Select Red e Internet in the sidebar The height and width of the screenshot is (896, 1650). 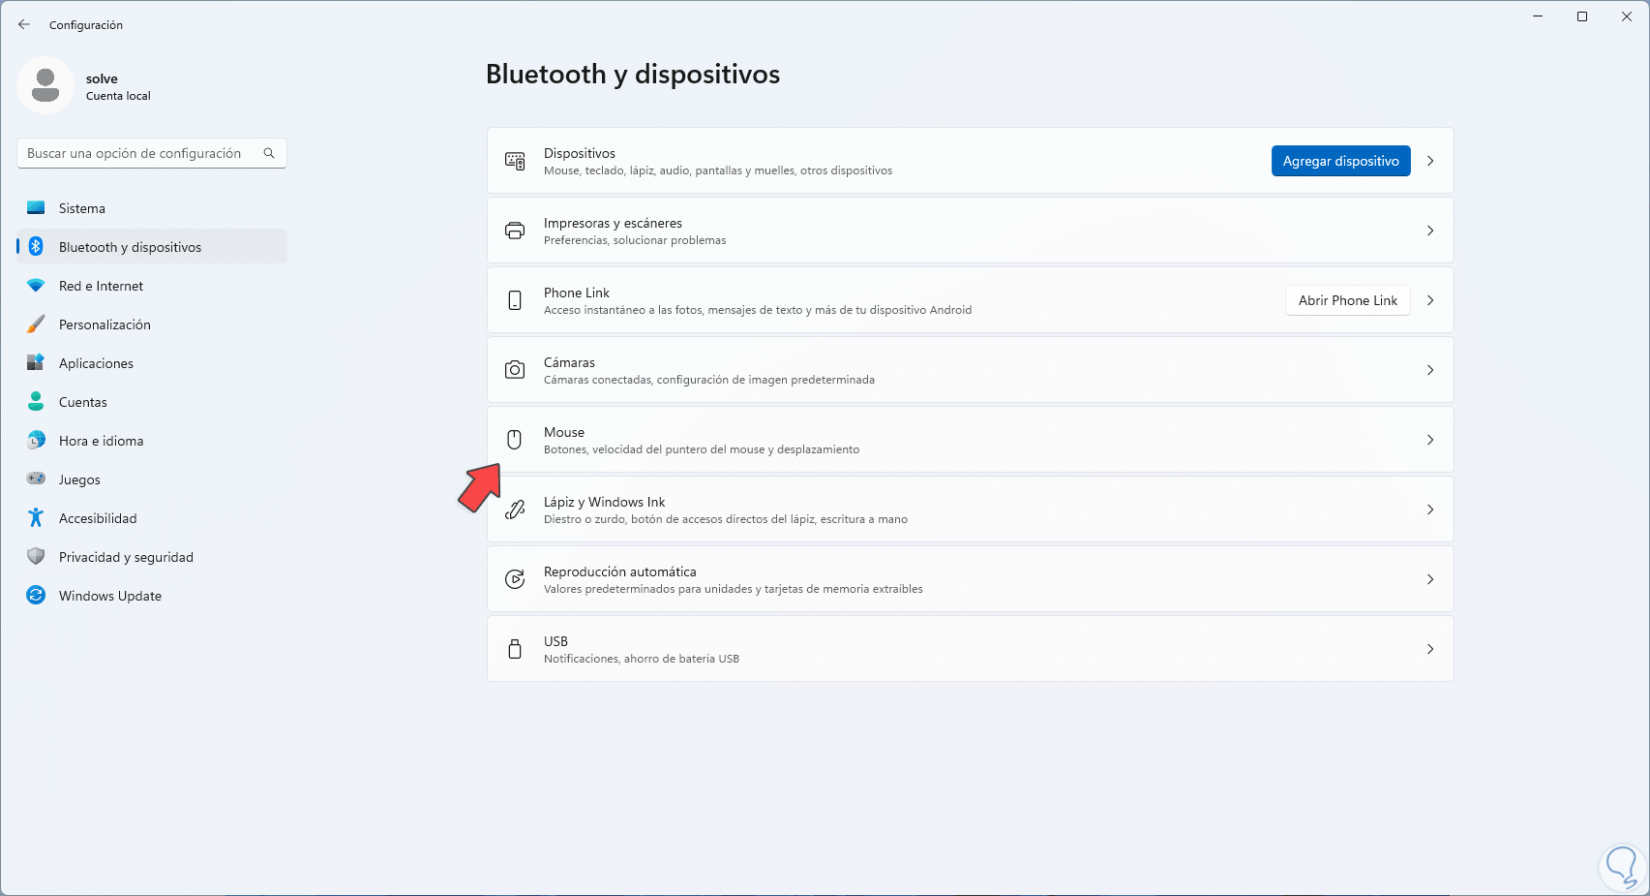tap(100, 286)
